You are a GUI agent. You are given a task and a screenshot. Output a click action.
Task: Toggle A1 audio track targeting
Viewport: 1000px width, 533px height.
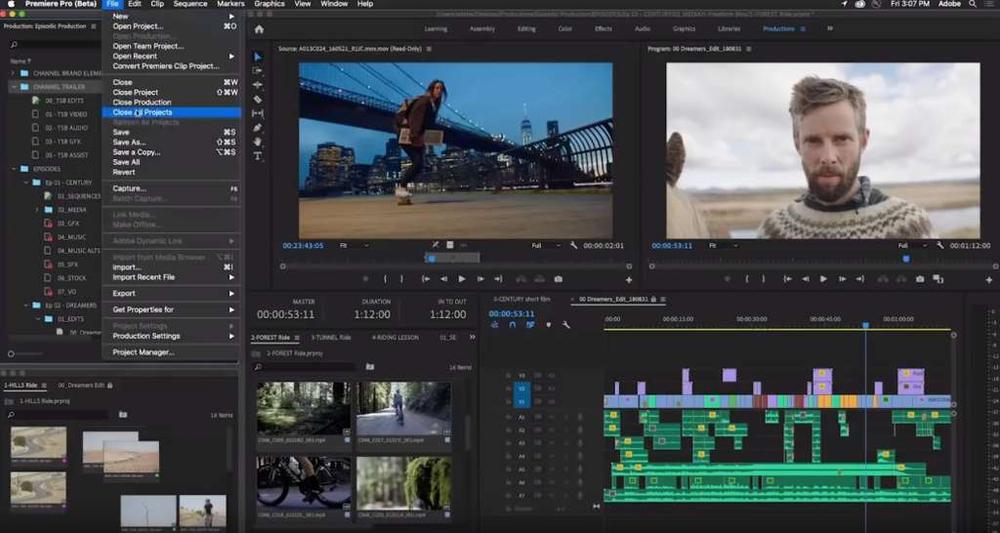coord(522,417)
